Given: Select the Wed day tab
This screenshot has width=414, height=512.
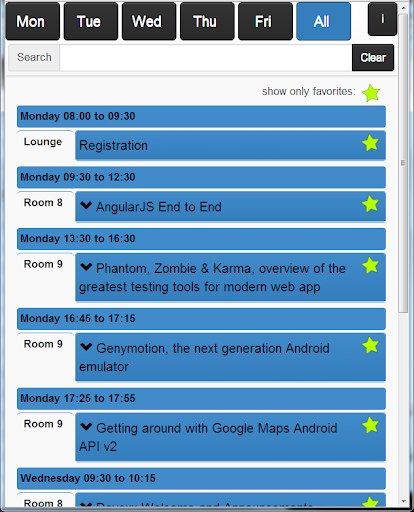Looking at the screenshot, I should (x=149, y=21).
